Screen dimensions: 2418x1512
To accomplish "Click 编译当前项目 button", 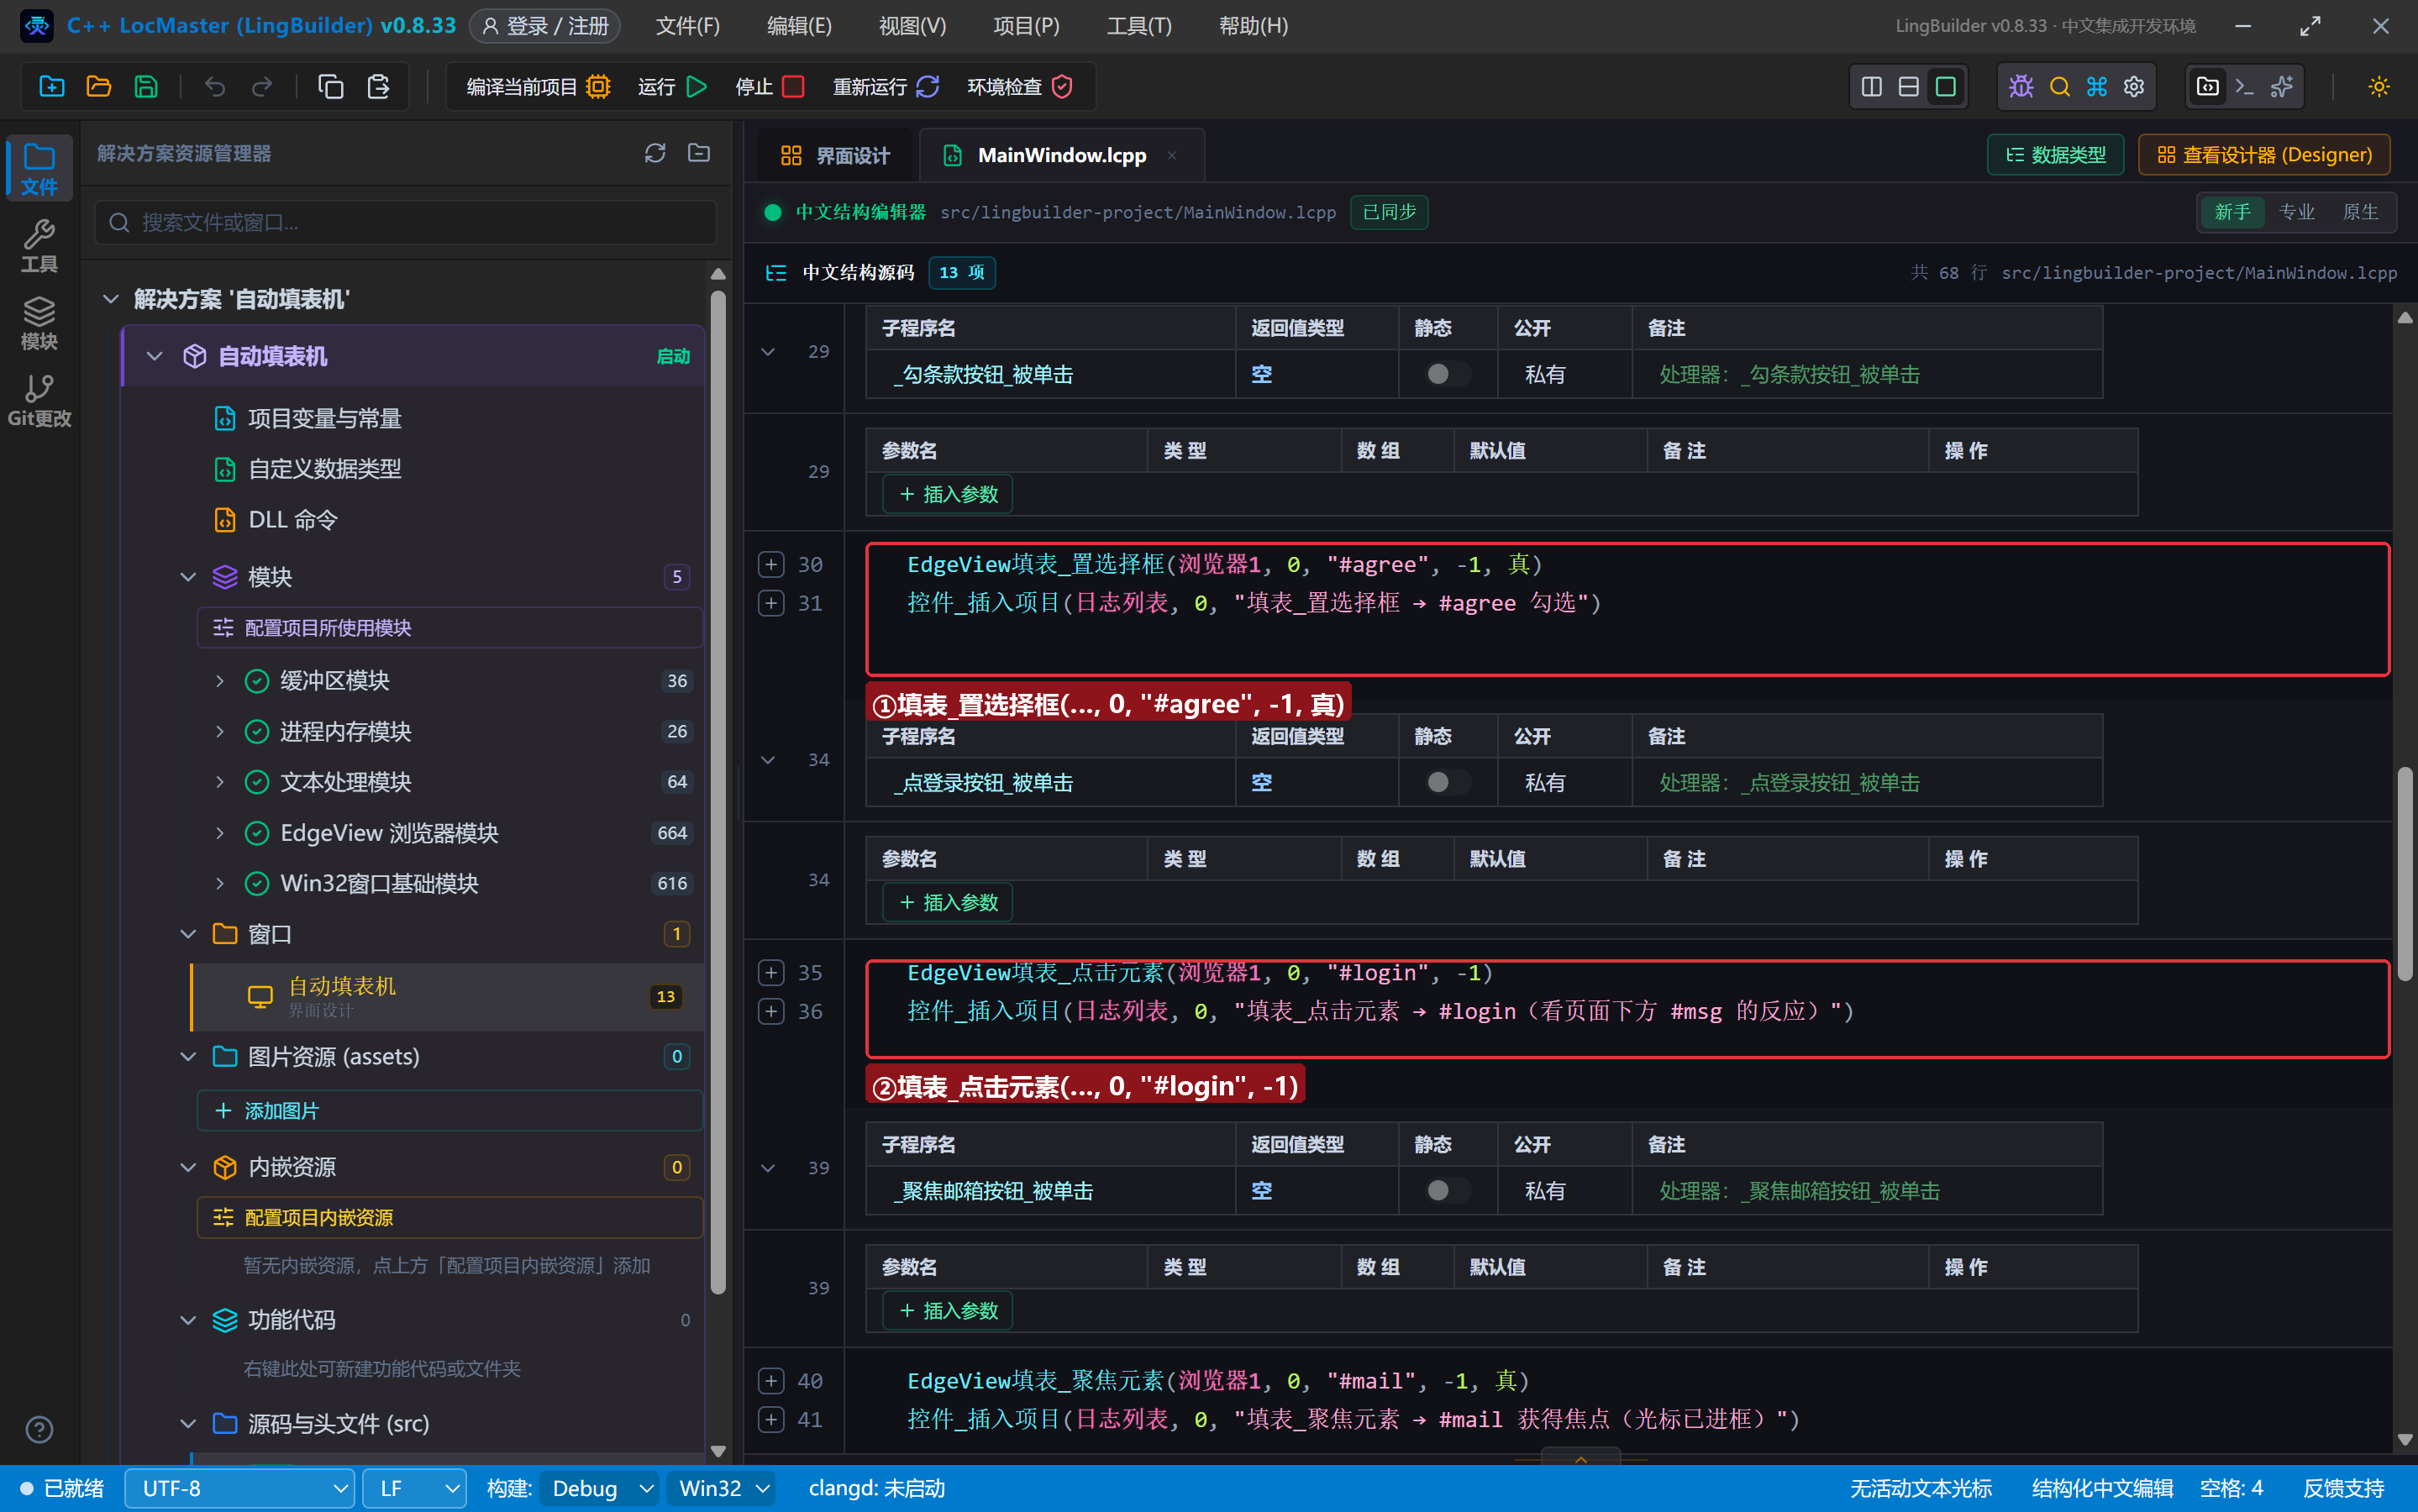I will 538,87.
